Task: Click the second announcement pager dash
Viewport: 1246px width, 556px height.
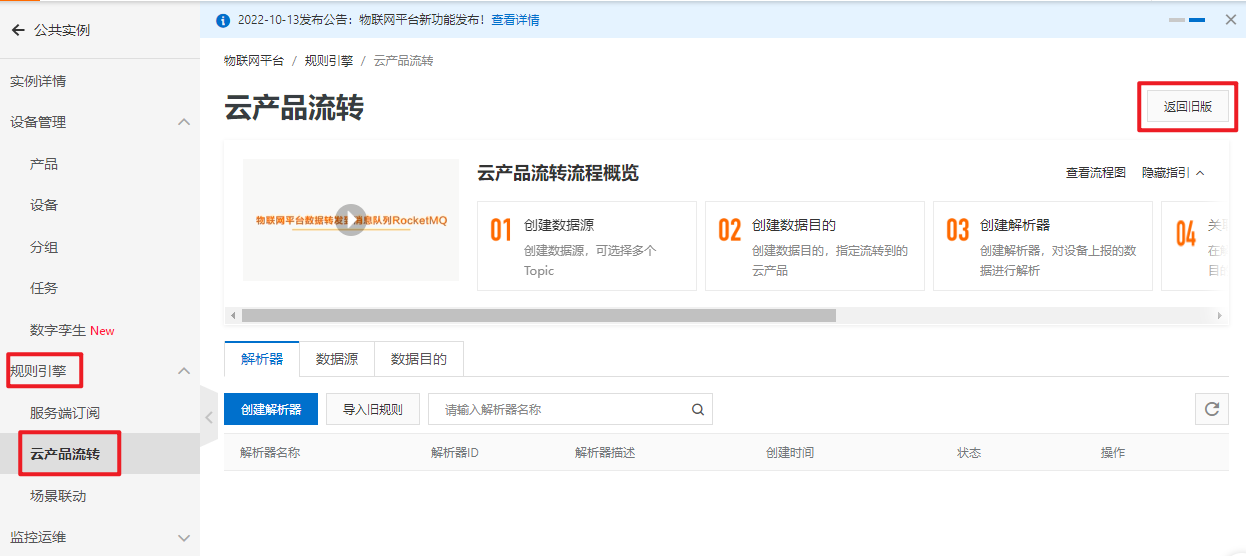Action: point(1197,19)
